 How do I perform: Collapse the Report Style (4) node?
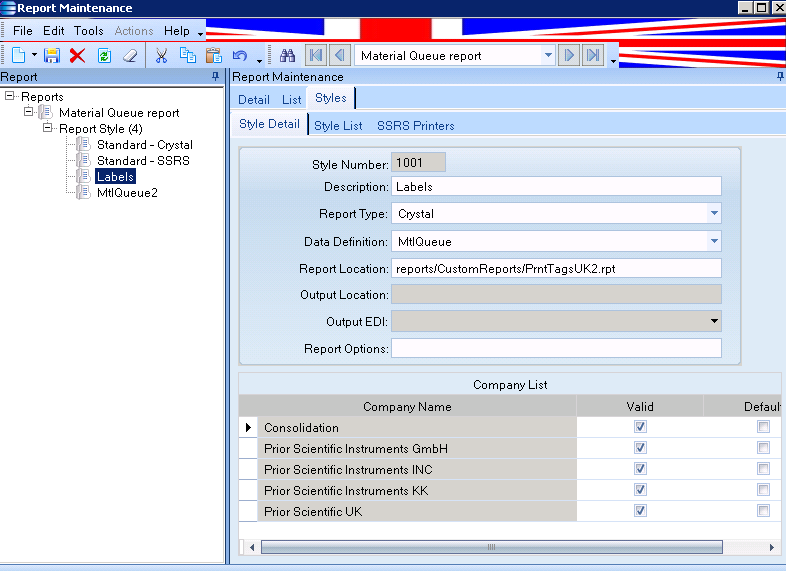tap(48, 128)
